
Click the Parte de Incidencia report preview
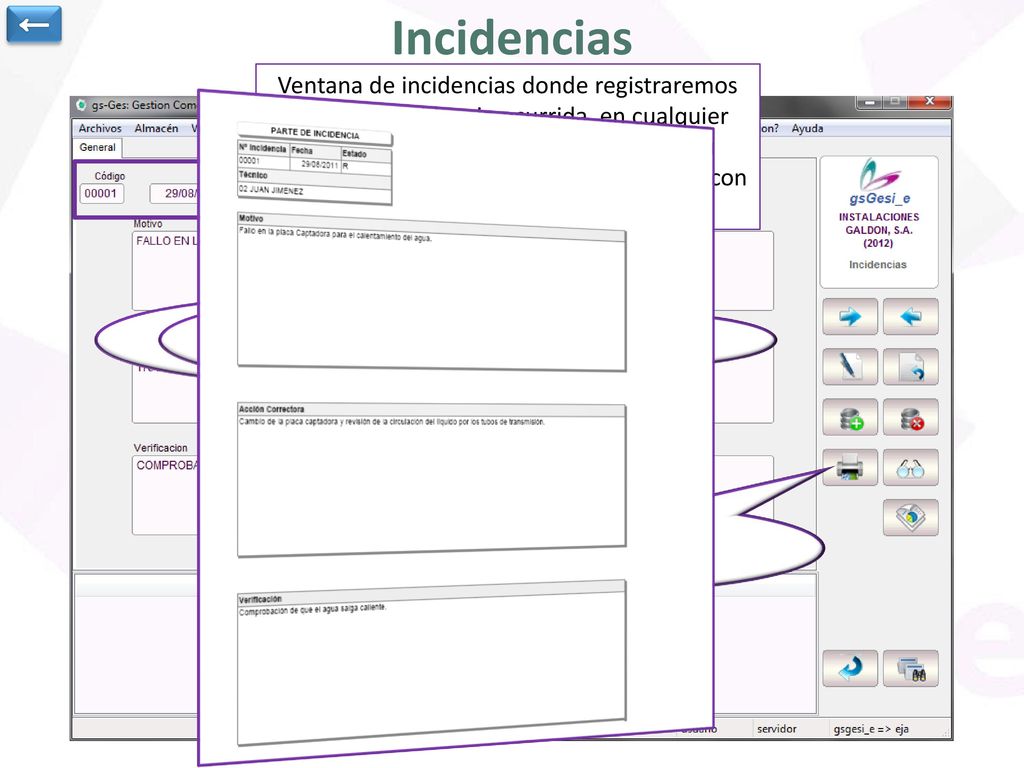tap(455, 428)
